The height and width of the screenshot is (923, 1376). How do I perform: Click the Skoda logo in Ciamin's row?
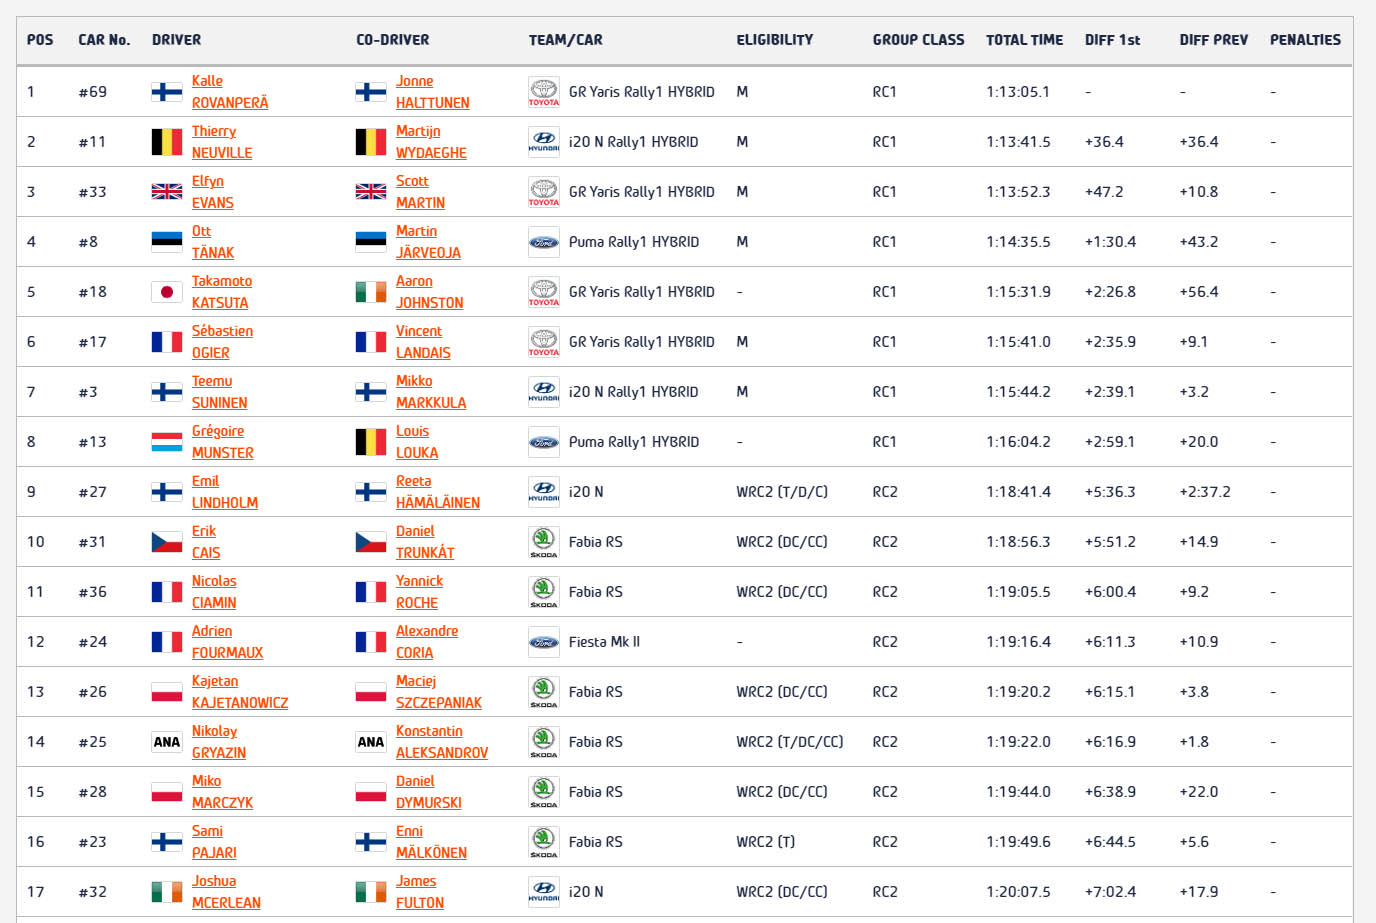click(x=543, y=592)
